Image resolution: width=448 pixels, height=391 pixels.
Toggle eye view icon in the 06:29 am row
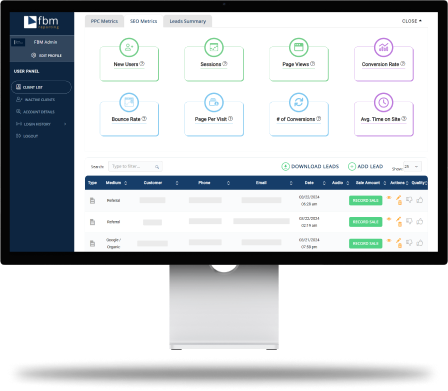click(389, 198)
